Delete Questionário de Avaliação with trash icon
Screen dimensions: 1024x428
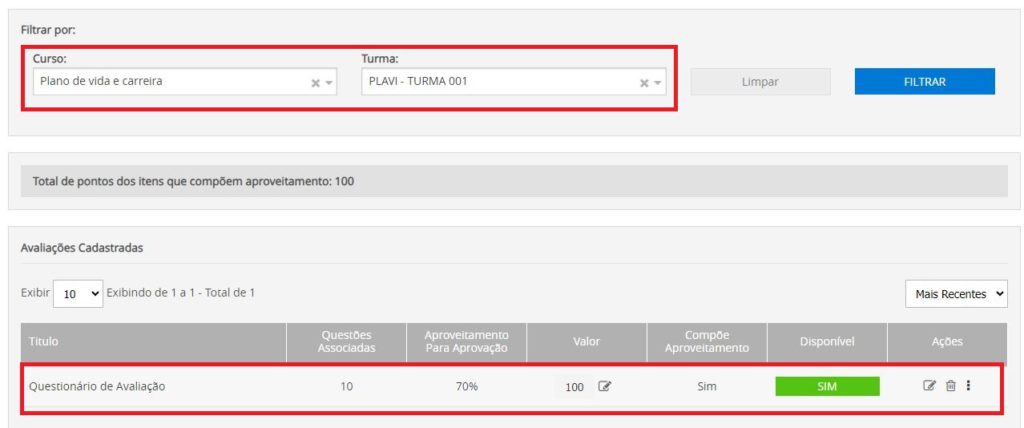(x=950, y=386)
